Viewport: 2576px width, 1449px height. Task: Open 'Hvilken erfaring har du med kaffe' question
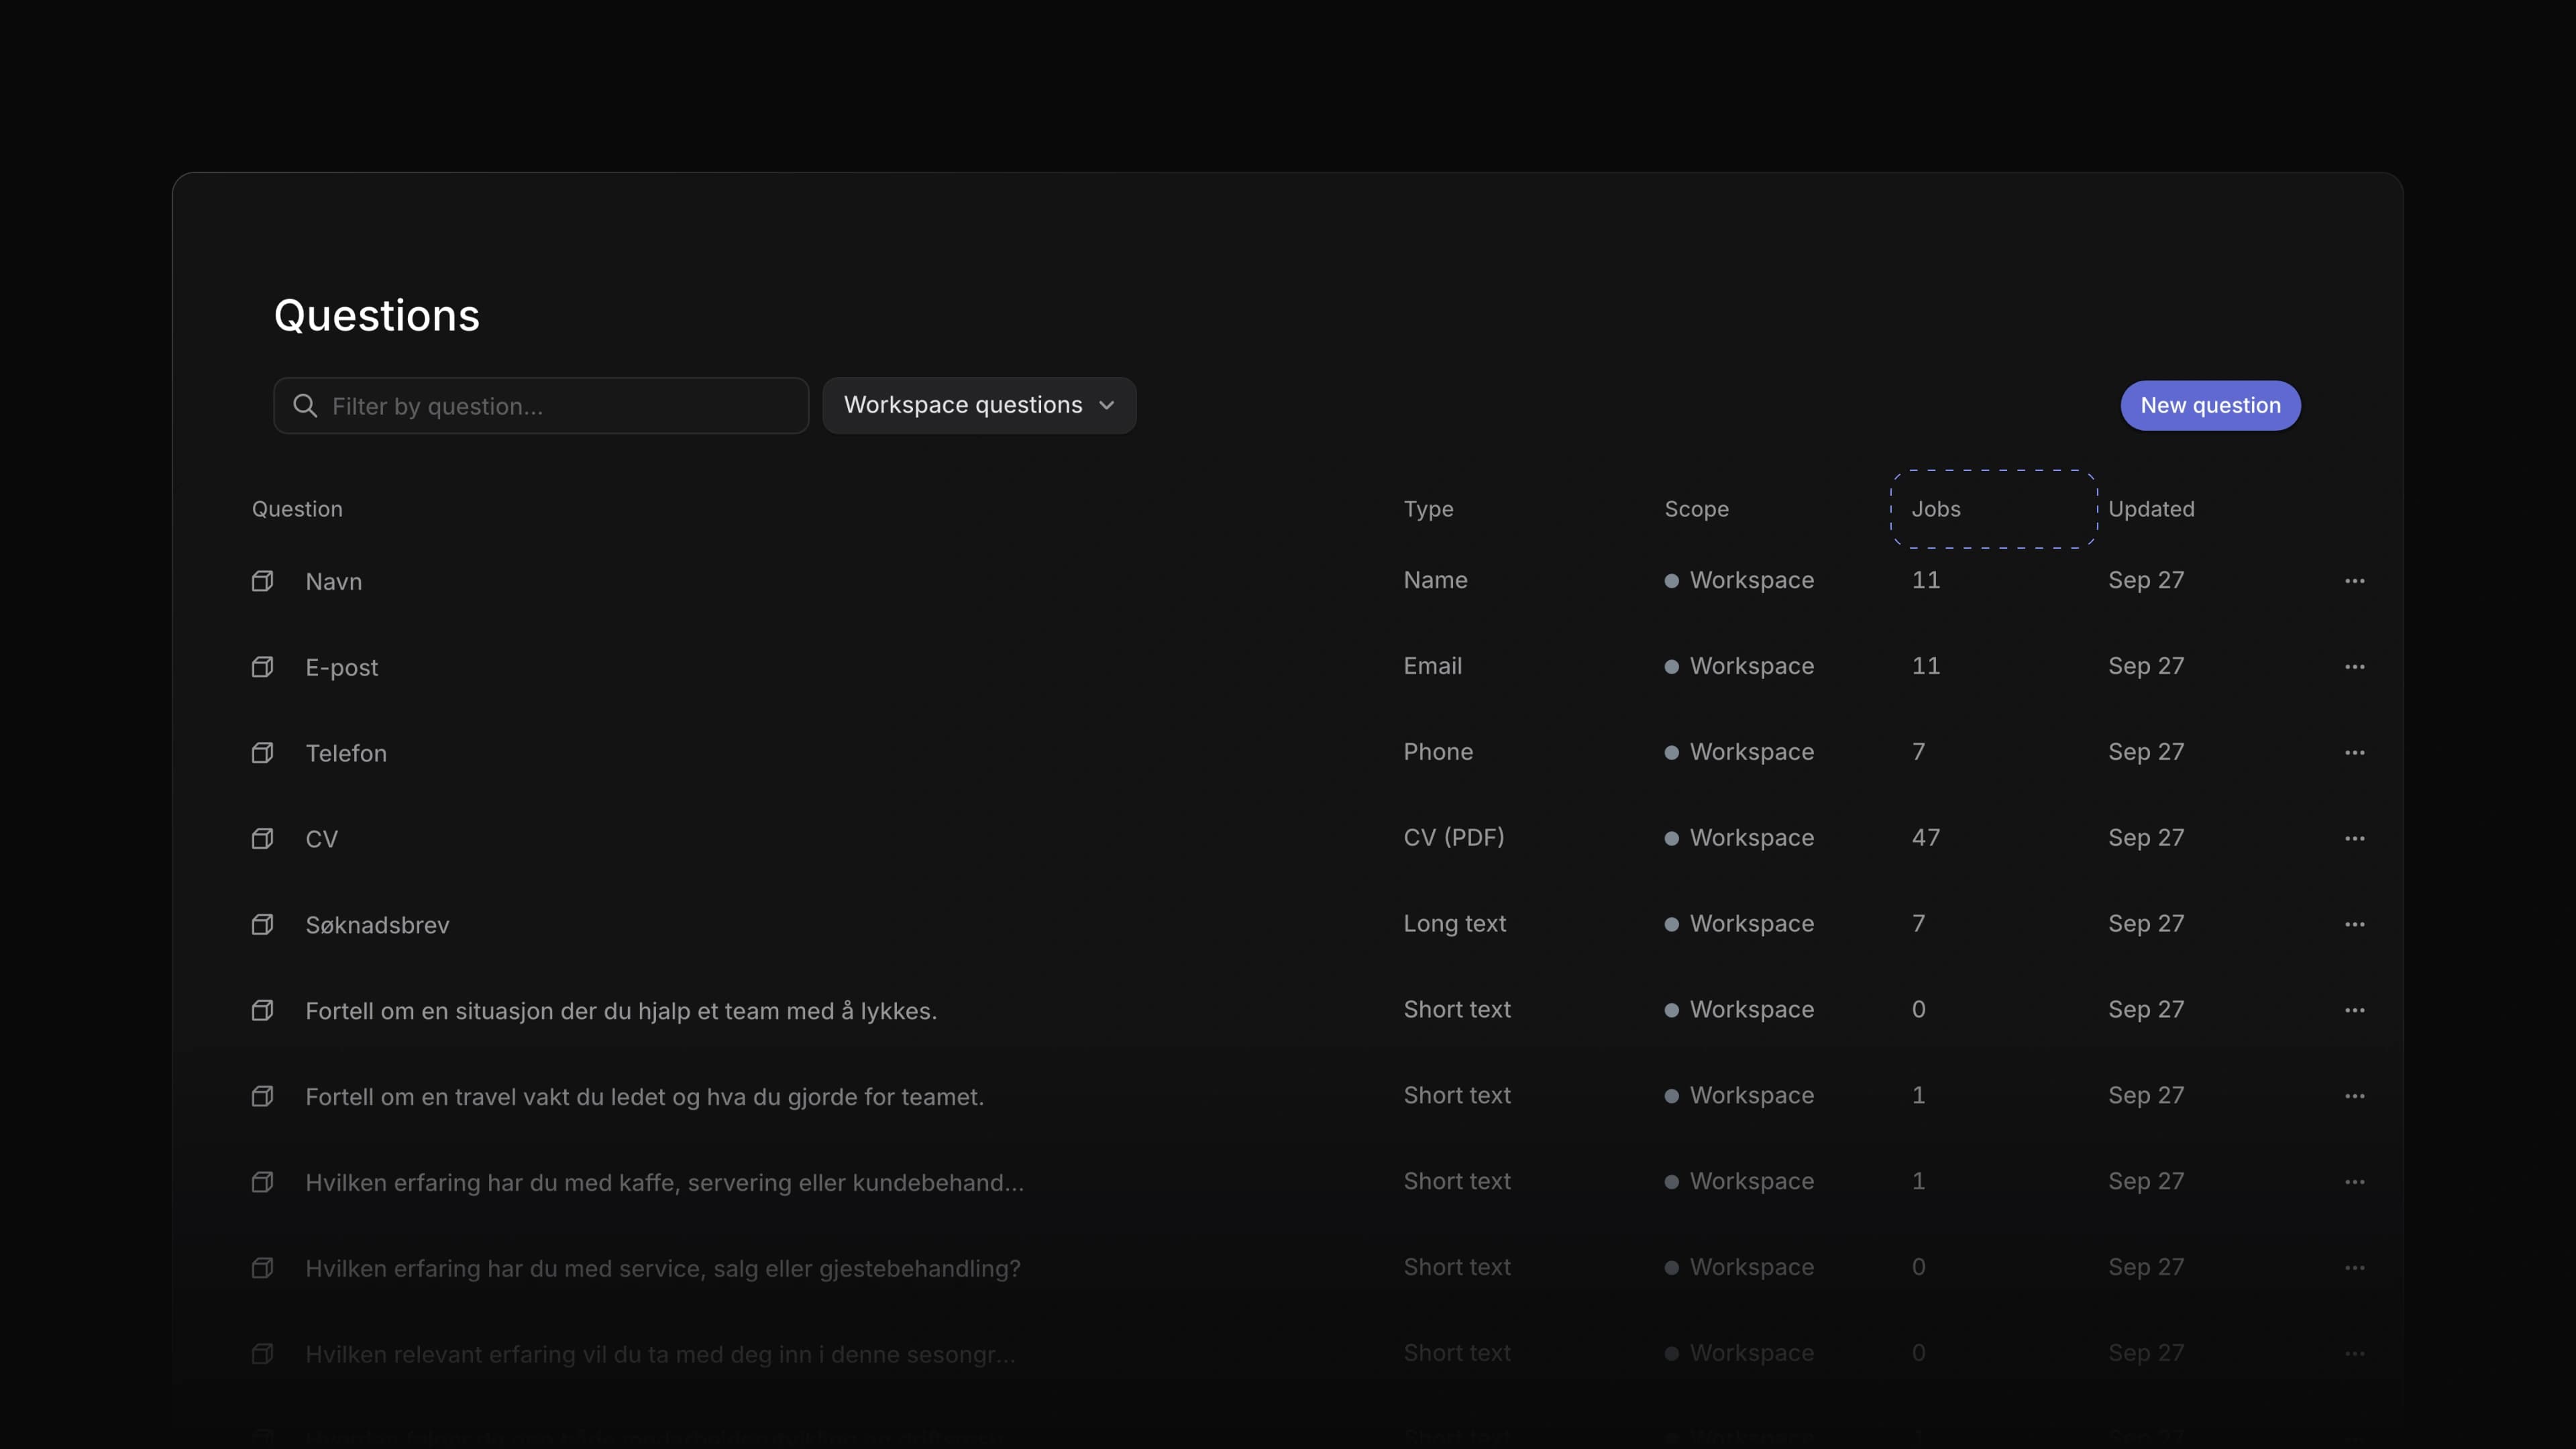click(x=665, y=1184)
